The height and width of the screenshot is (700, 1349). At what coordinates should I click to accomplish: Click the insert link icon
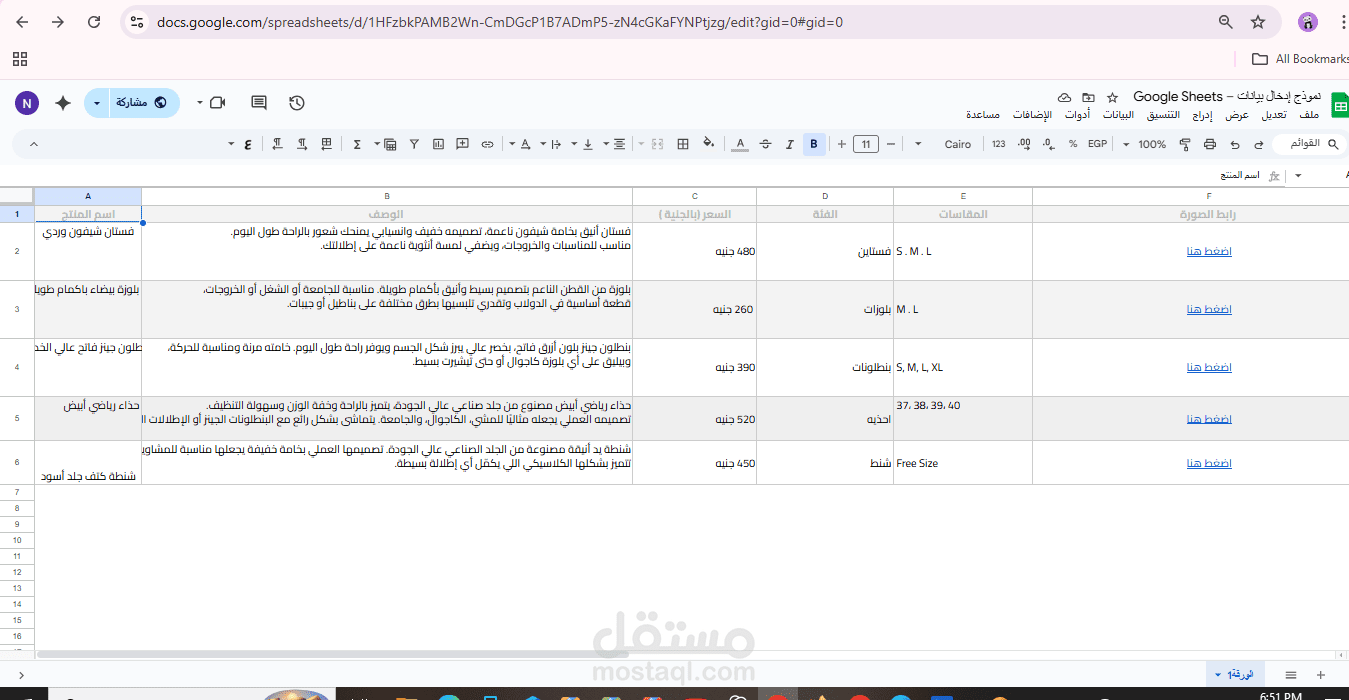click(487, 145)
